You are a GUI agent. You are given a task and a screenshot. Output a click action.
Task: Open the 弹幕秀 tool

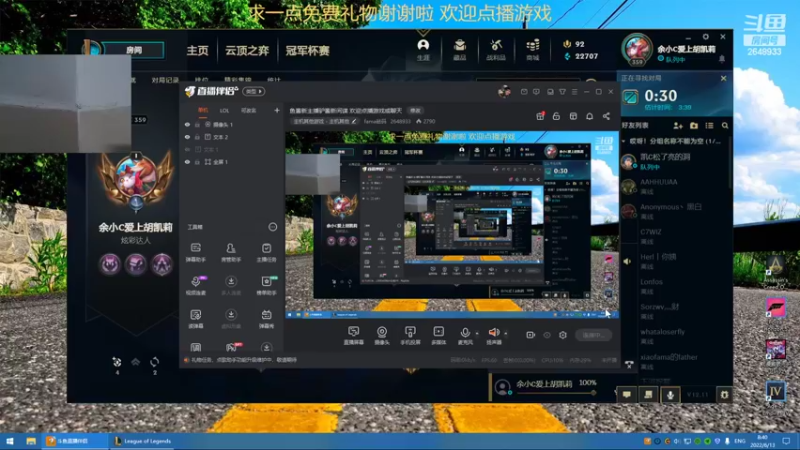pos(266,318)
